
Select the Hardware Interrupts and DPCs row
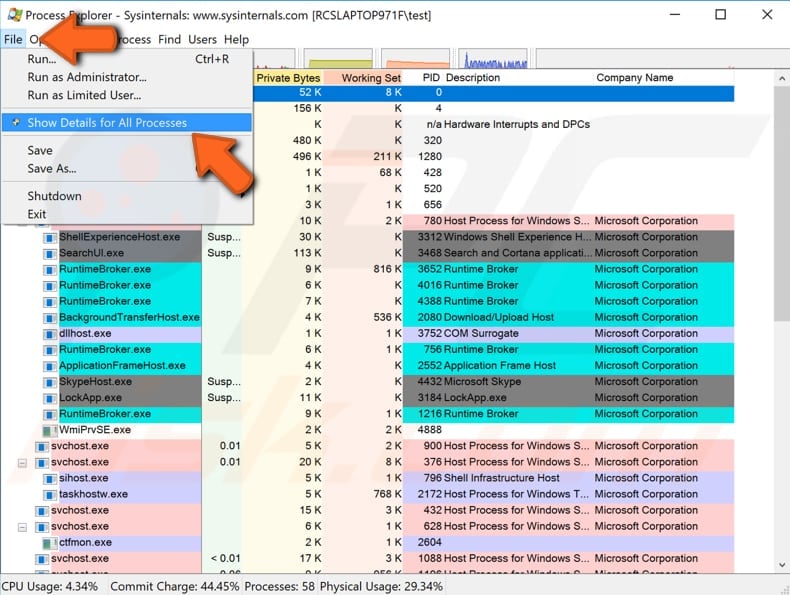[494, 124]
